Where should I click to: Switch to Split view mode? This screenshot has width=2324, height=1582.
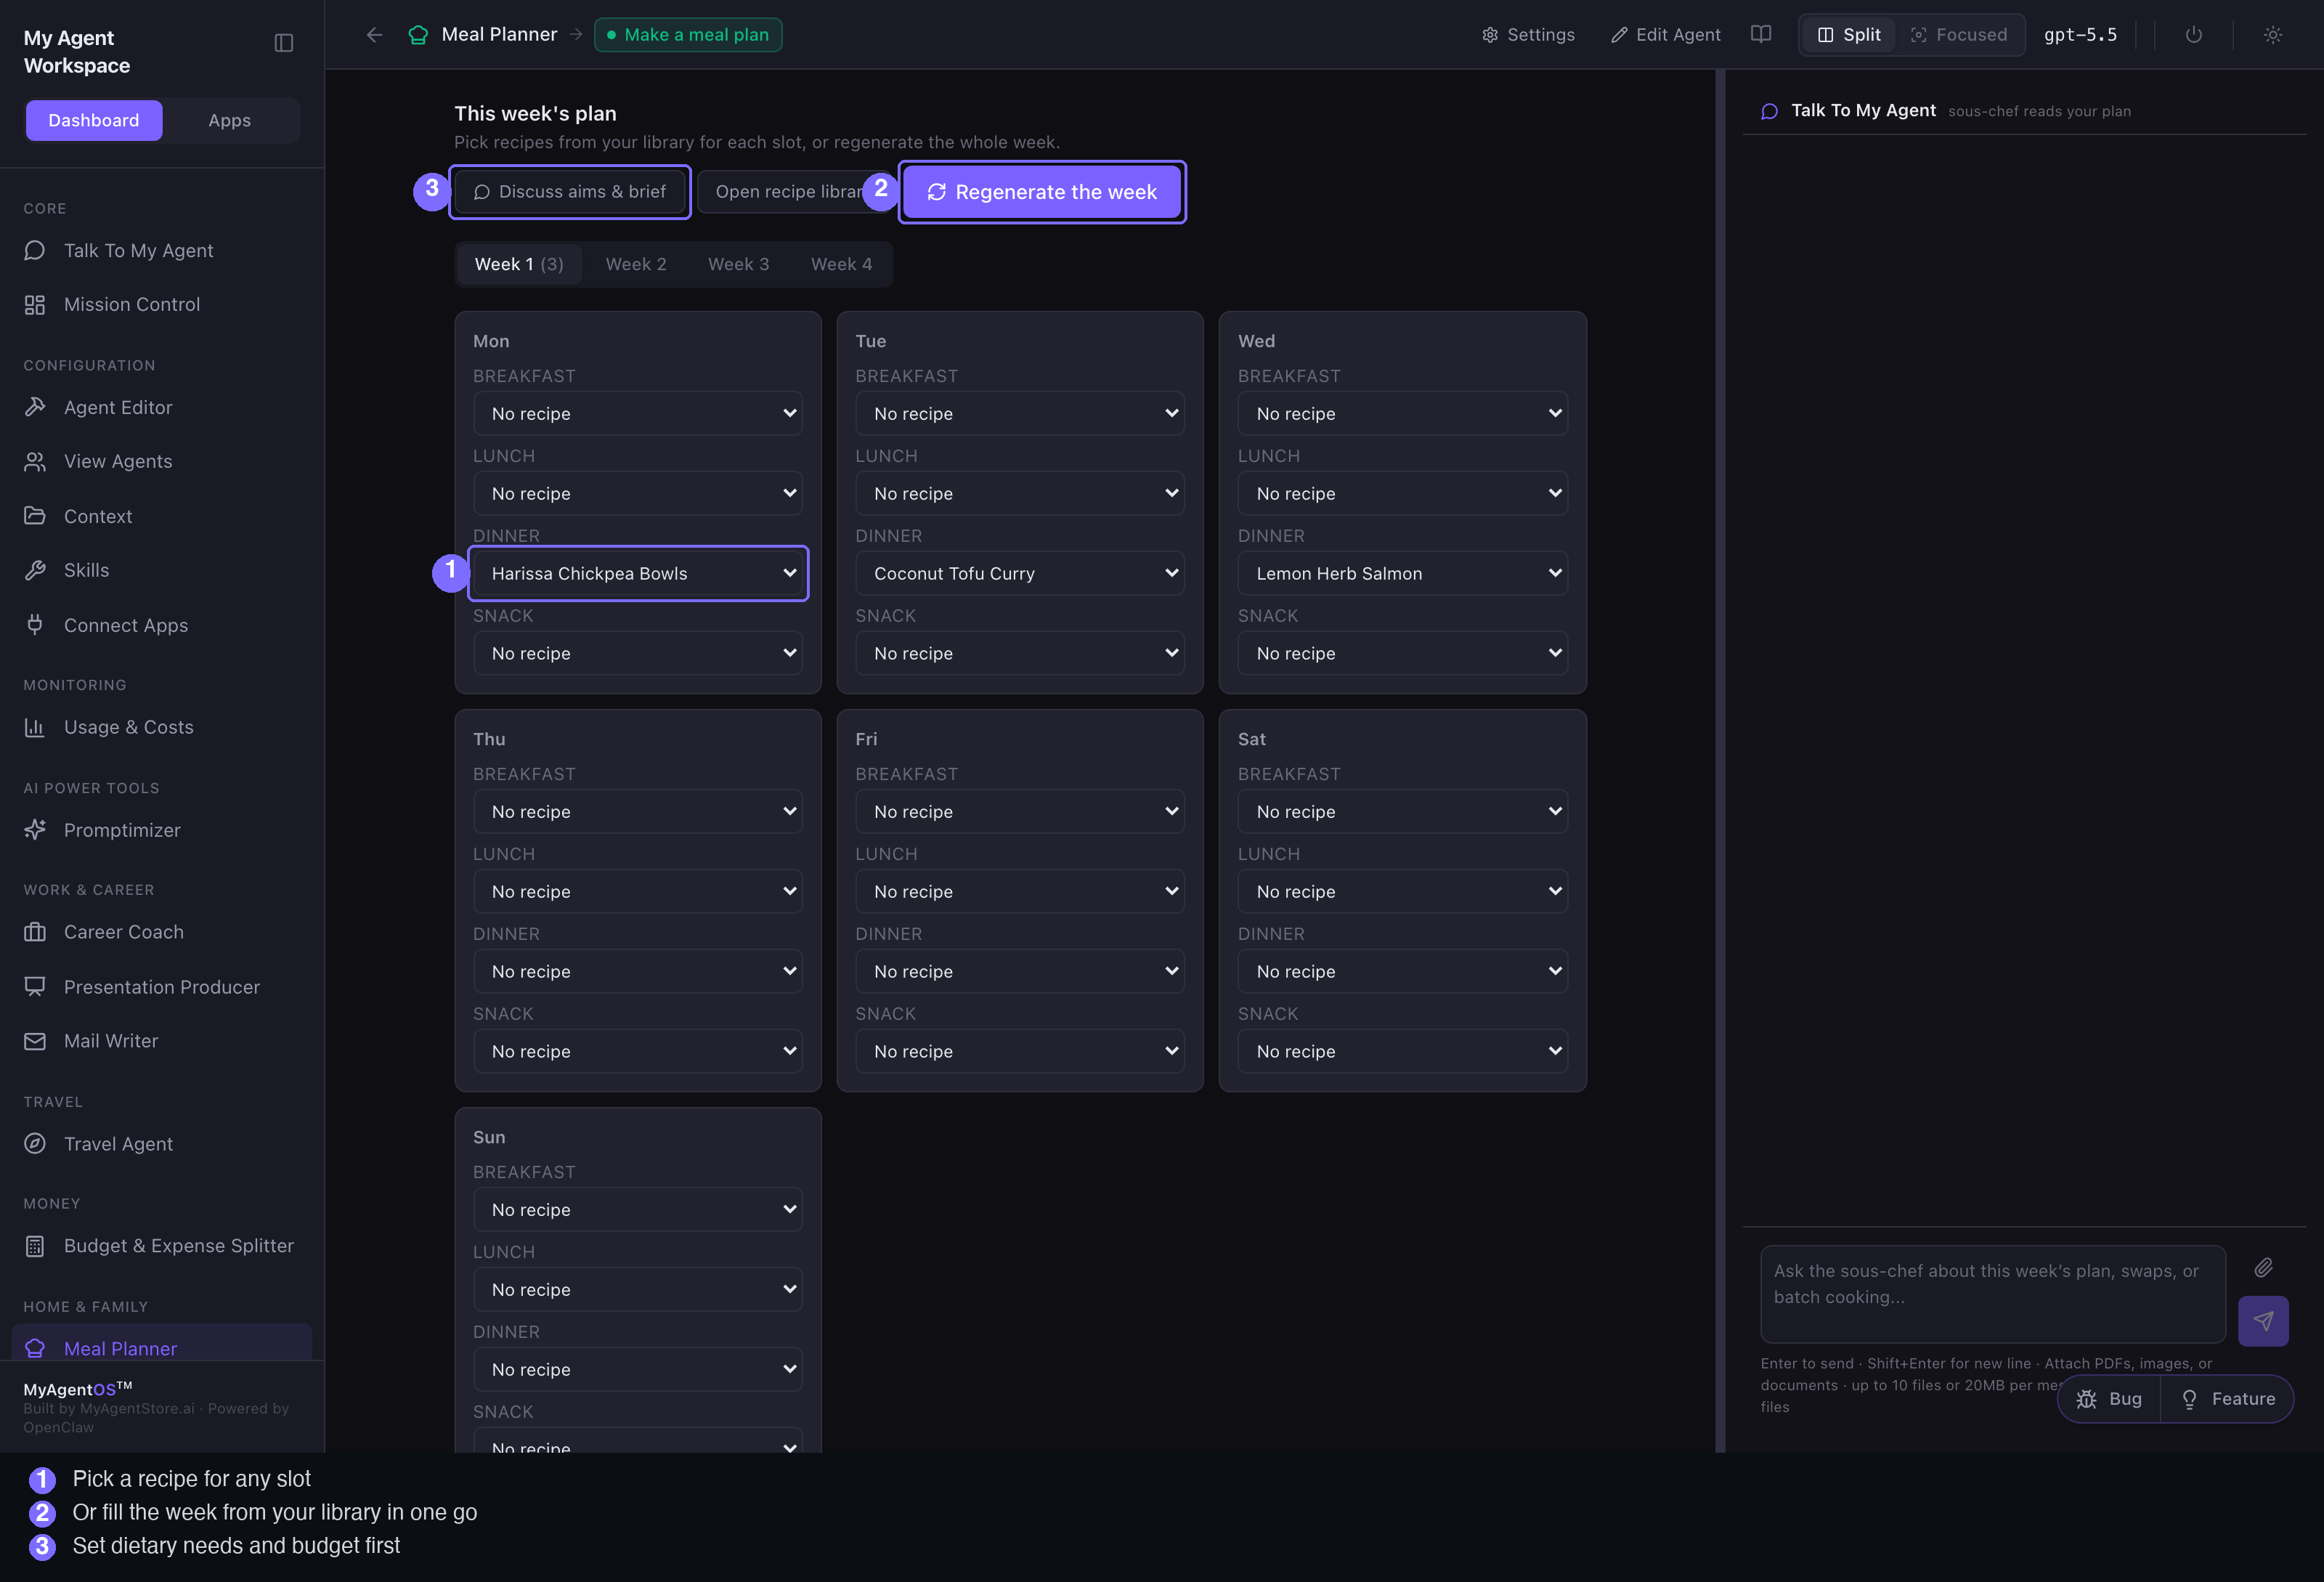1849,35
